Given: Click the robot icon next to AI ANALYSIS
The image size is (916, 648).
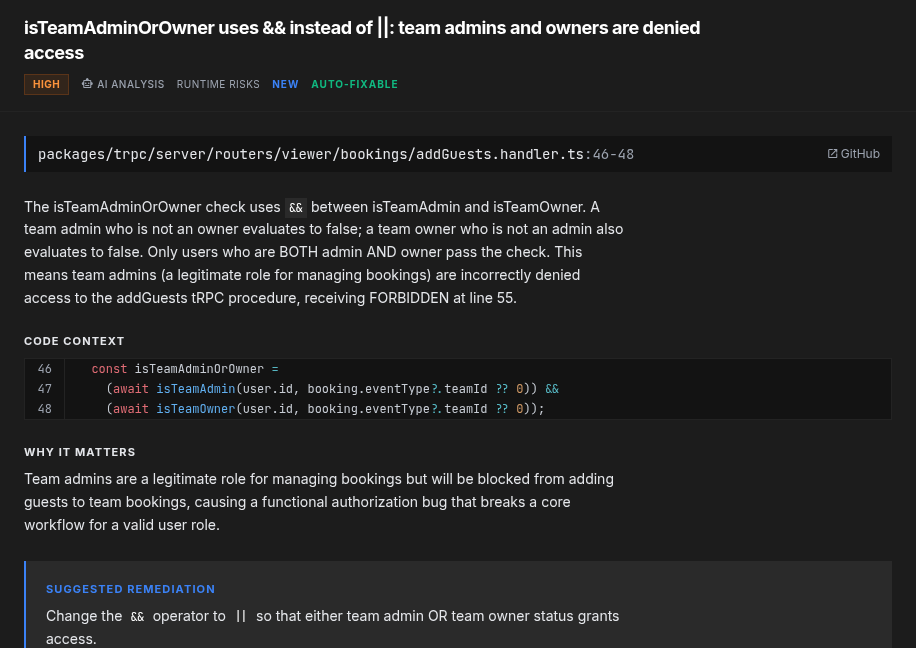Looking at the screenshot, I should (x=87, y=84).
